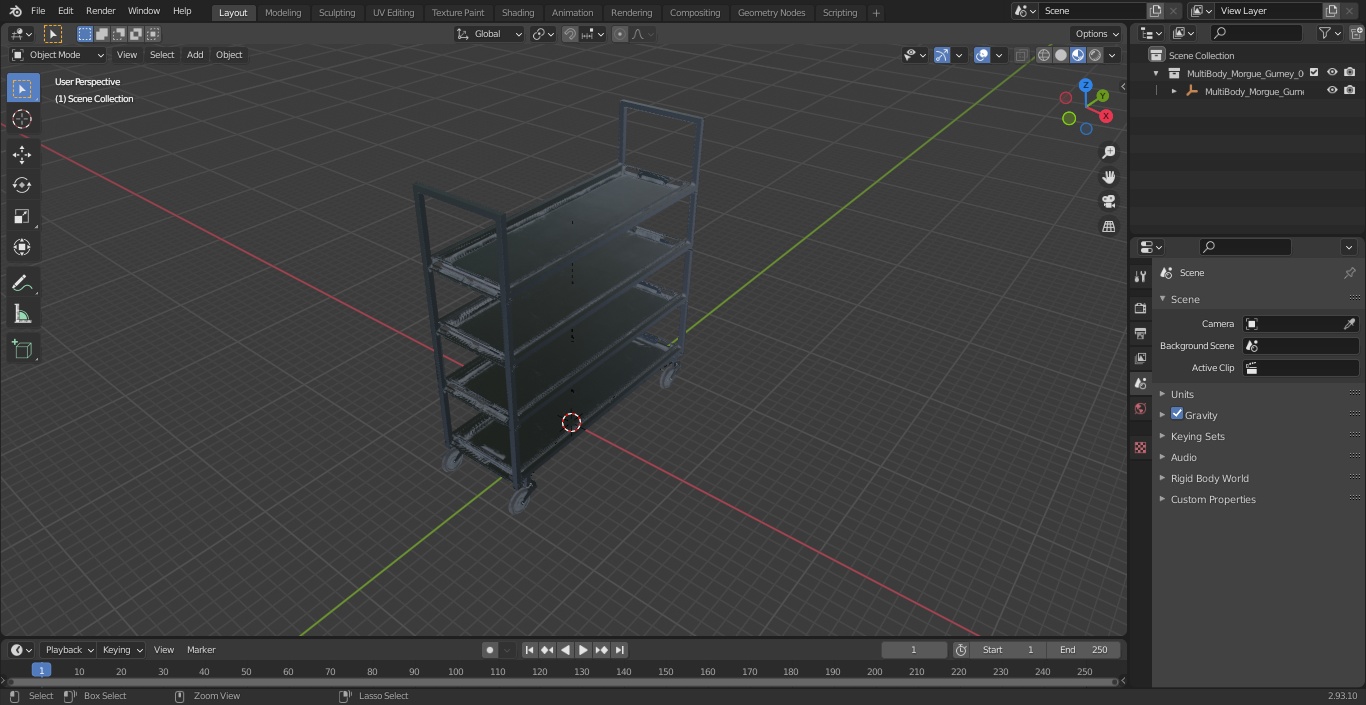This screenshot has width=1366, height=705.
Task: Expand the Custom Properties panel
Action: (x=1213, y=499)
